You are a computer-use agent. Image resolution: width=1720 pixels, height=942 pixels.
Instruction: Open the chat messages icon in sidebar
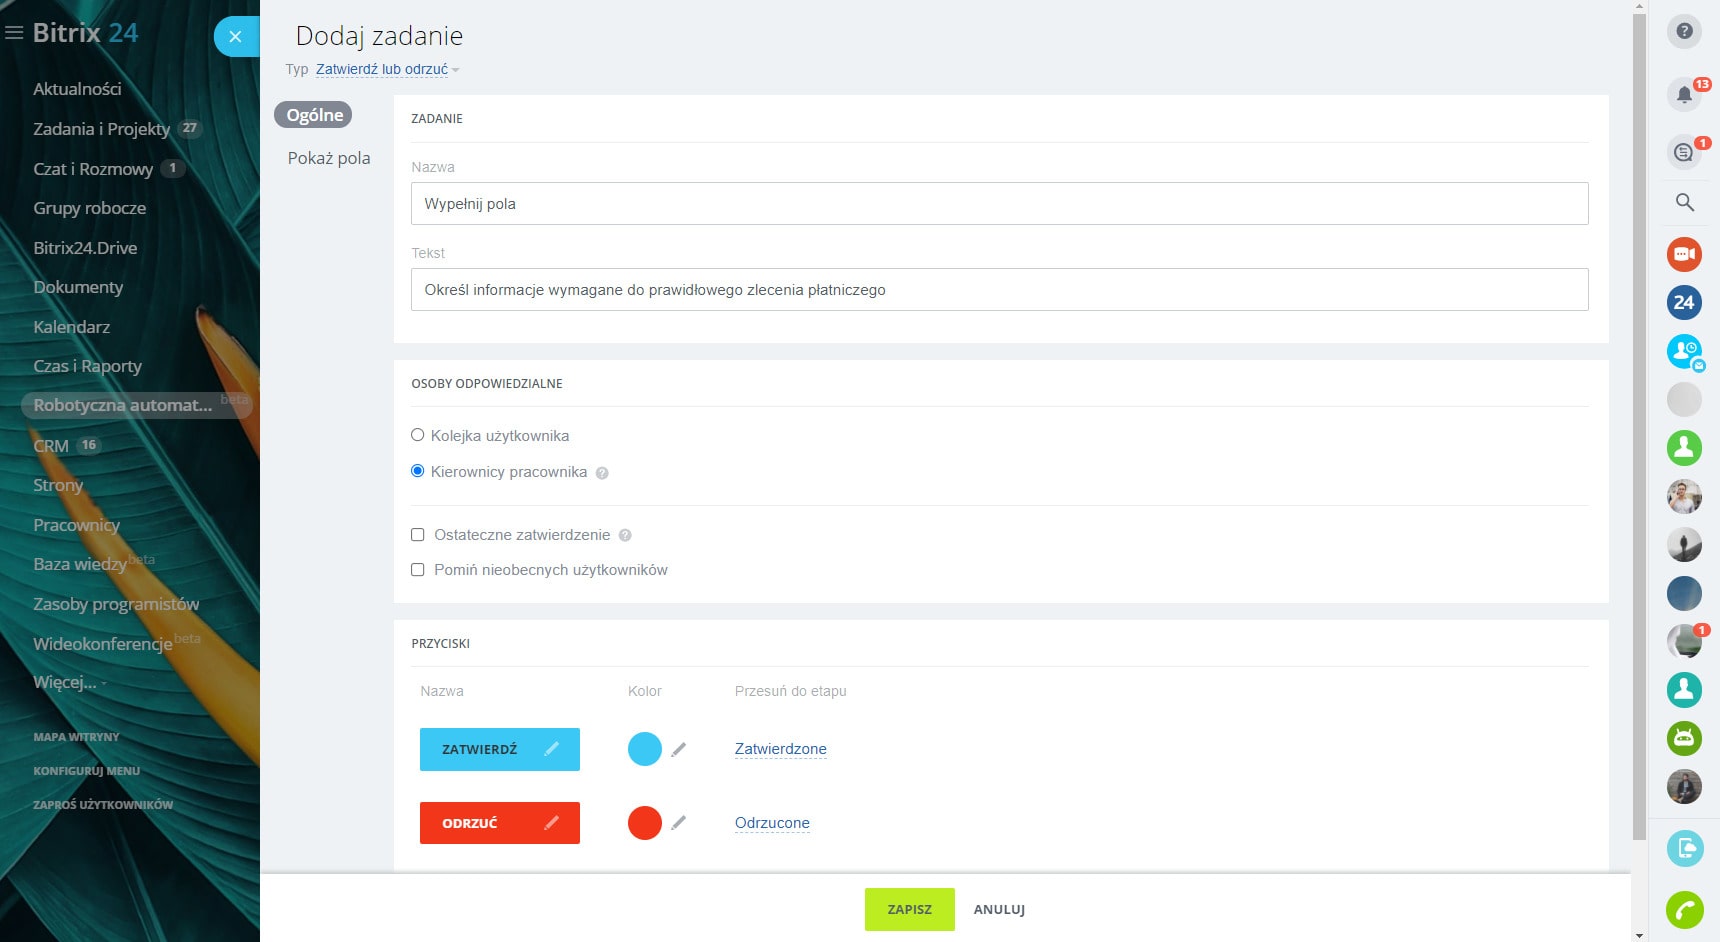point(1684,152)
